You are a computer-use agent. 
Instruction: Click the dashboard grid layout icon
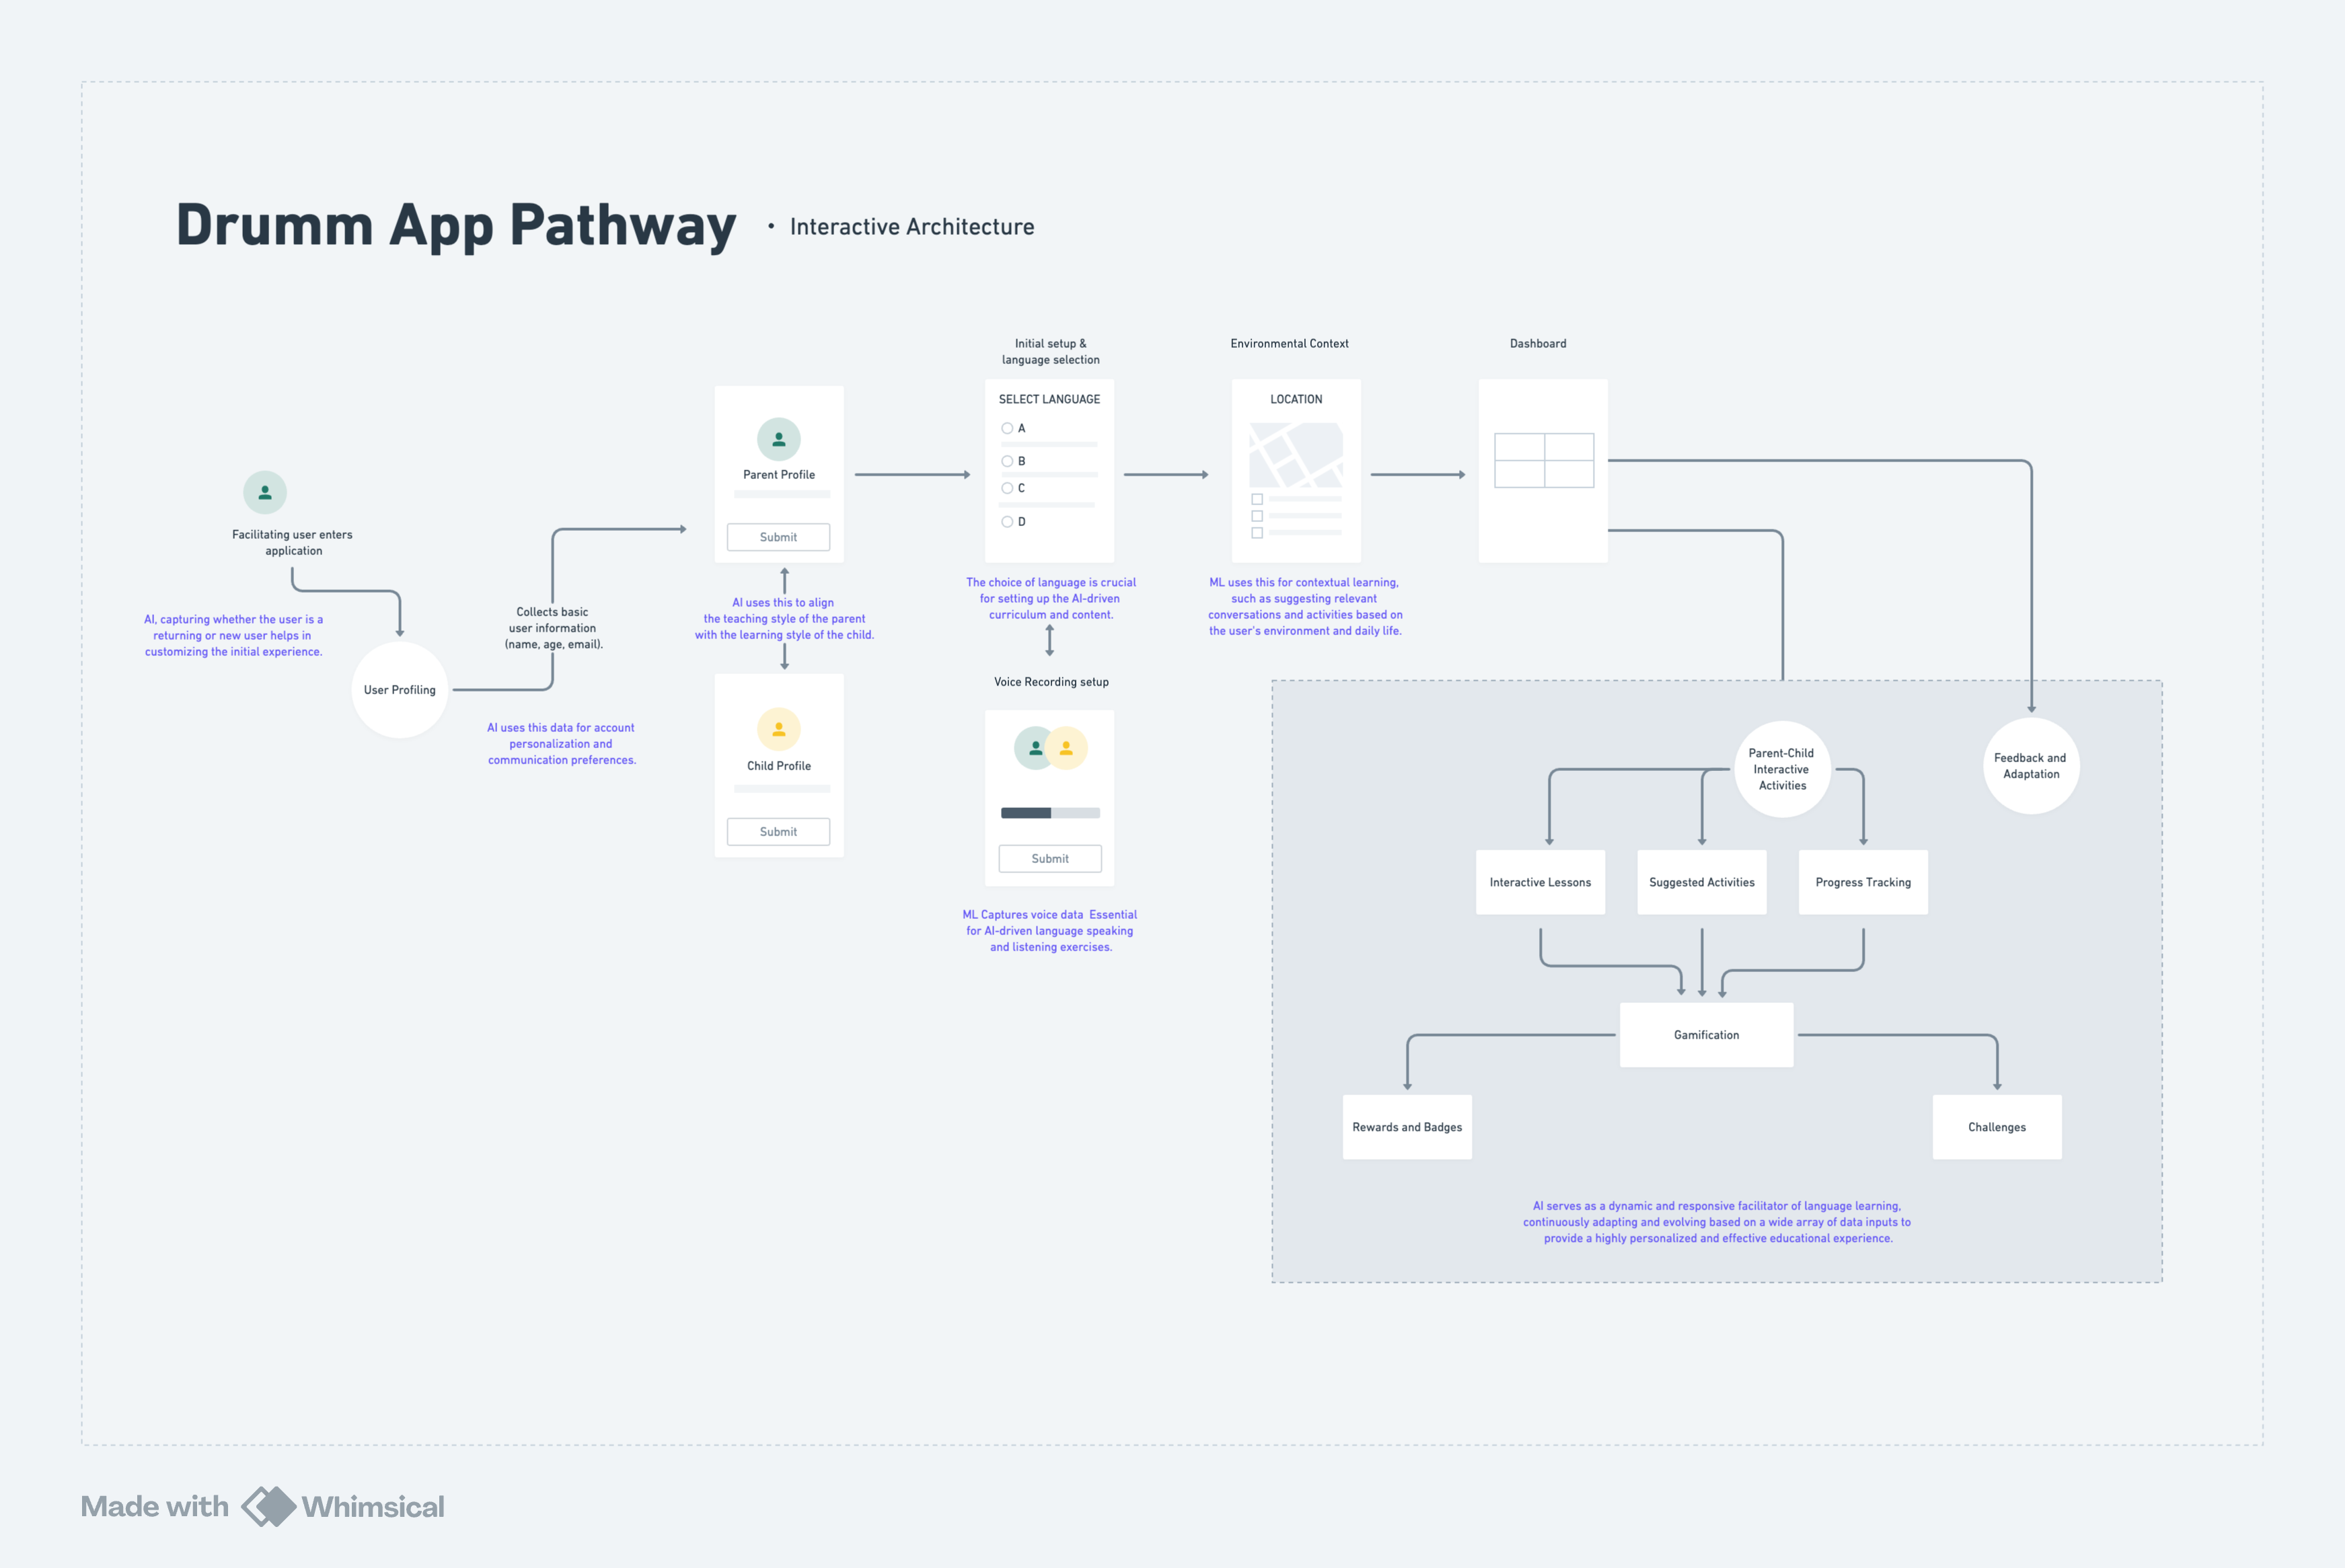coord(1544,460)
